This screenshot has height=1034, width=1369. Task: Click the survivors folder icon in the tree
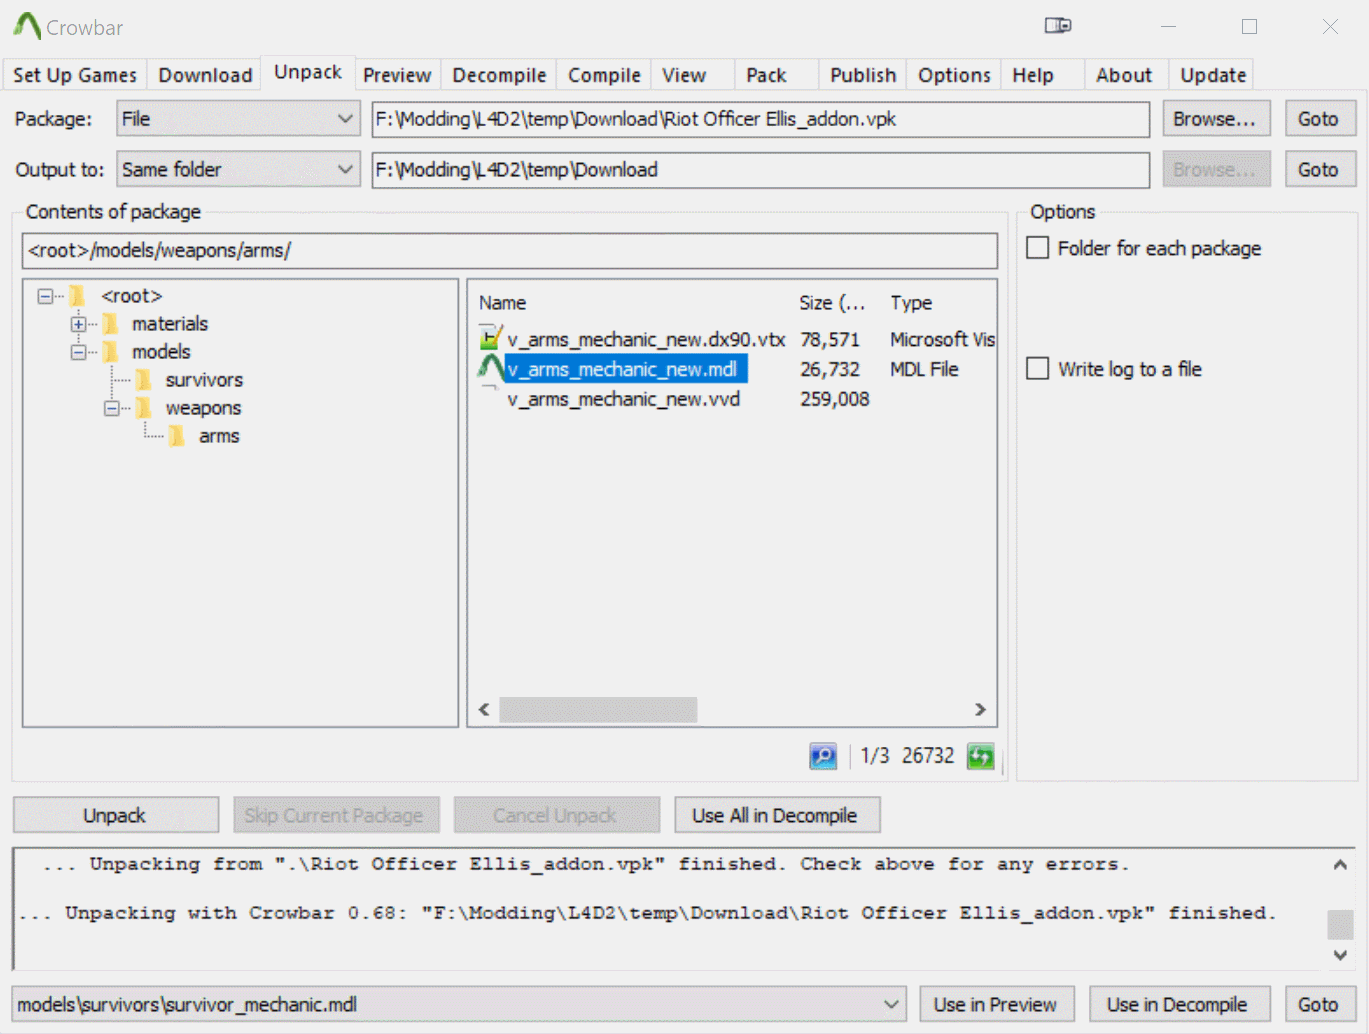[144, 380]
